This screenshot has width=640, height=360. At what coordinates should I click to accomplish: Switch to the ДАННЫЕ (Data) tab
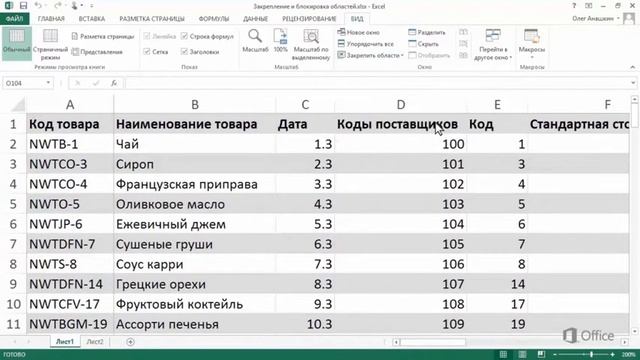coord(256,19)
